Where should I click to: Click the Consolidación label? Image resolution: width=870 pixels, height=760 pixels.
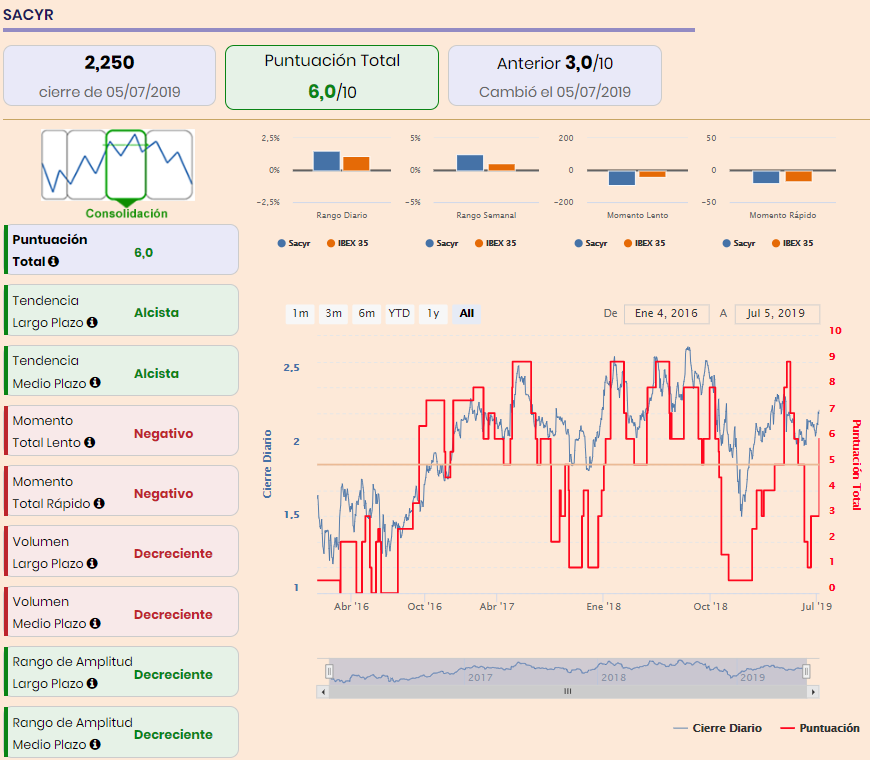coord(127,214)
